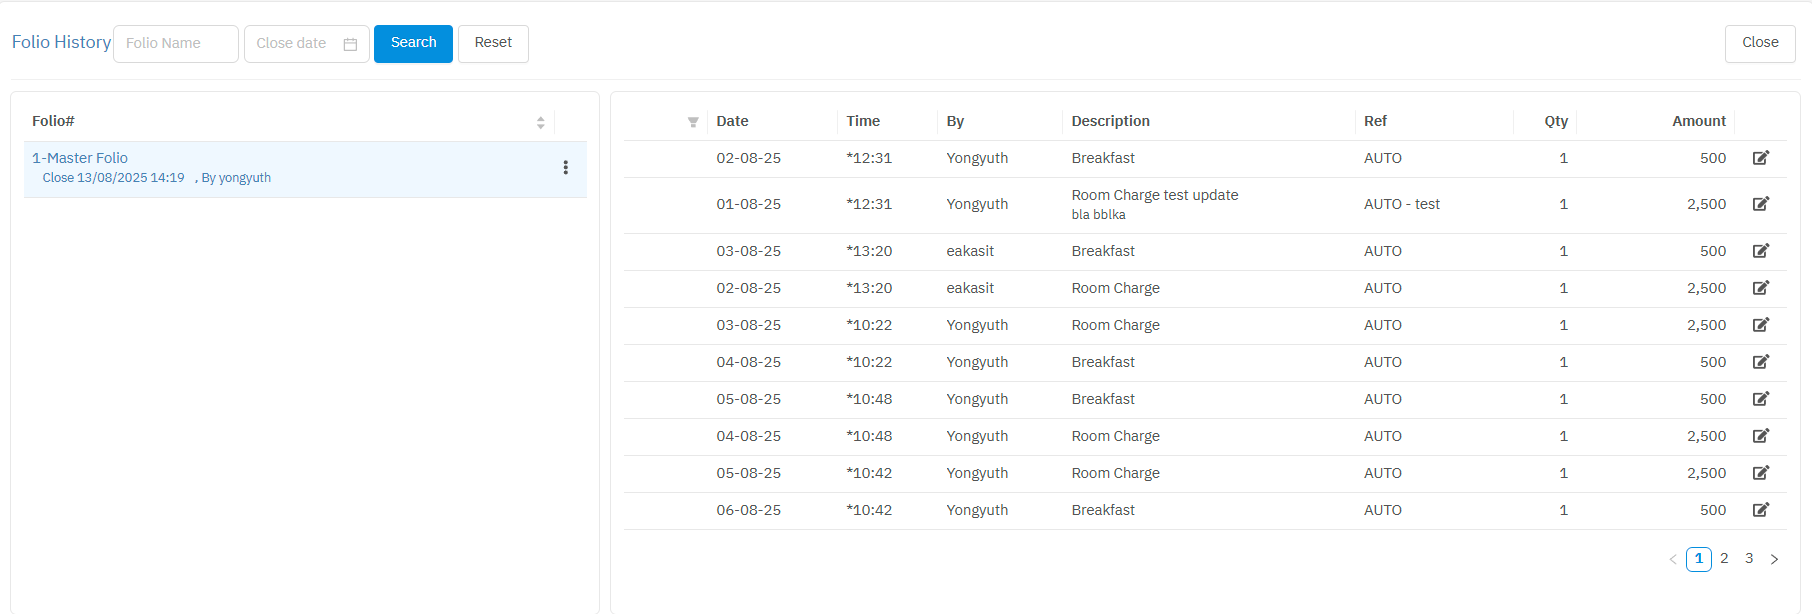Open the filter icon in table header
This screenshot has height=614, width=1812.
693,122
